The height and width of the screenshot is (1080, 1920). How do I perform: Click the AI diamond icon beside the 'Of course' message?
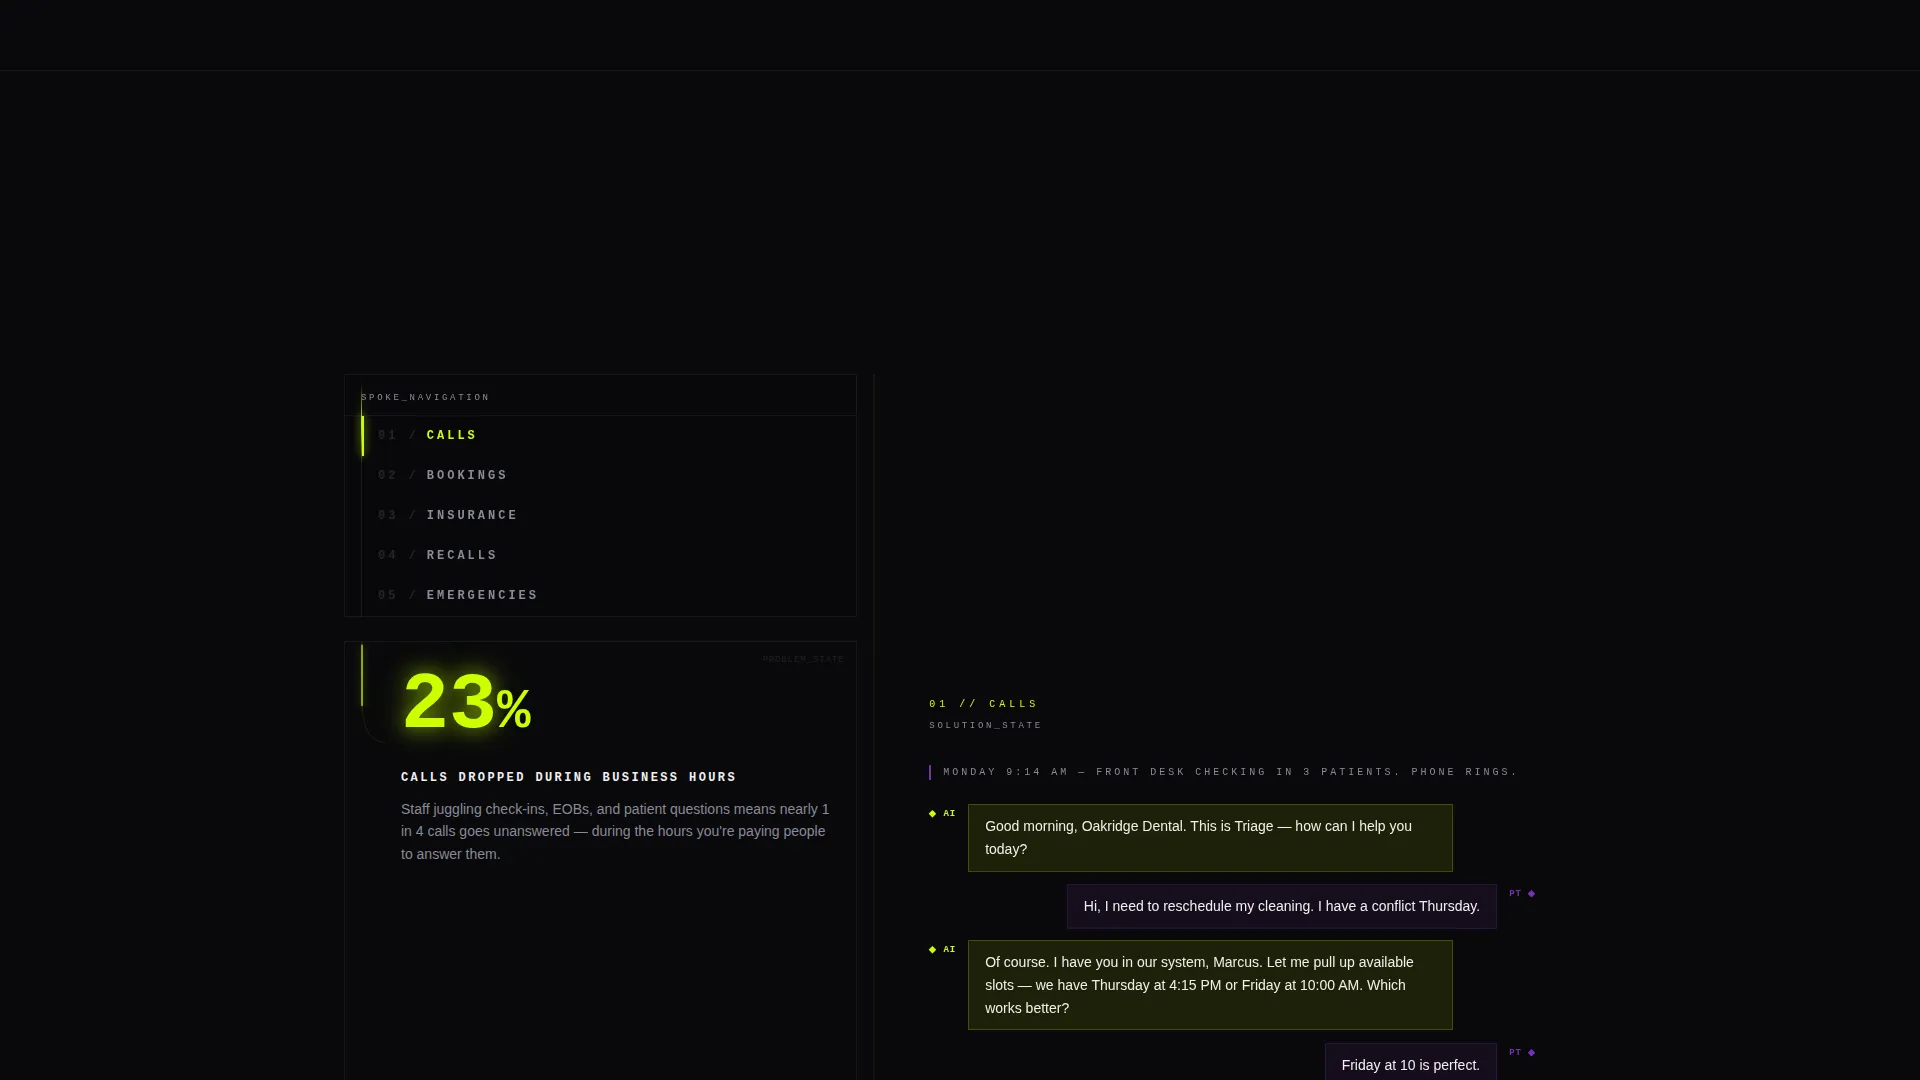pos(932,950)
